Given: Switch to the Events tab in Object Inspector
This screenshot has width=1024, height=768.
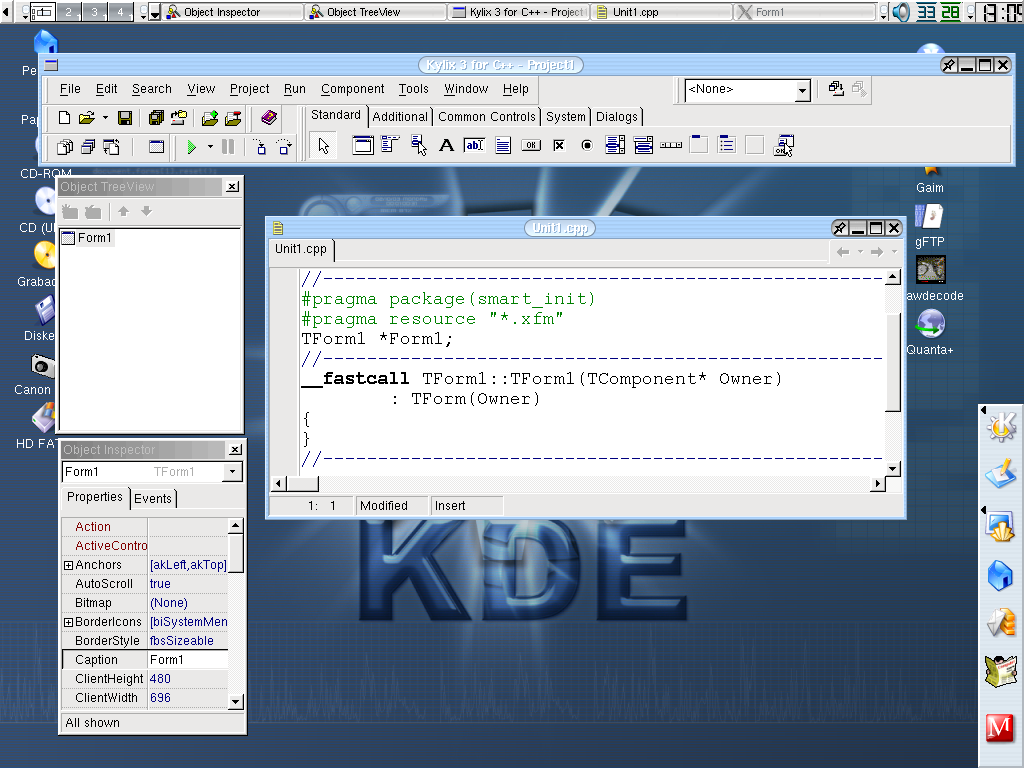Looking at the screenshot, I should click(153, 499).
